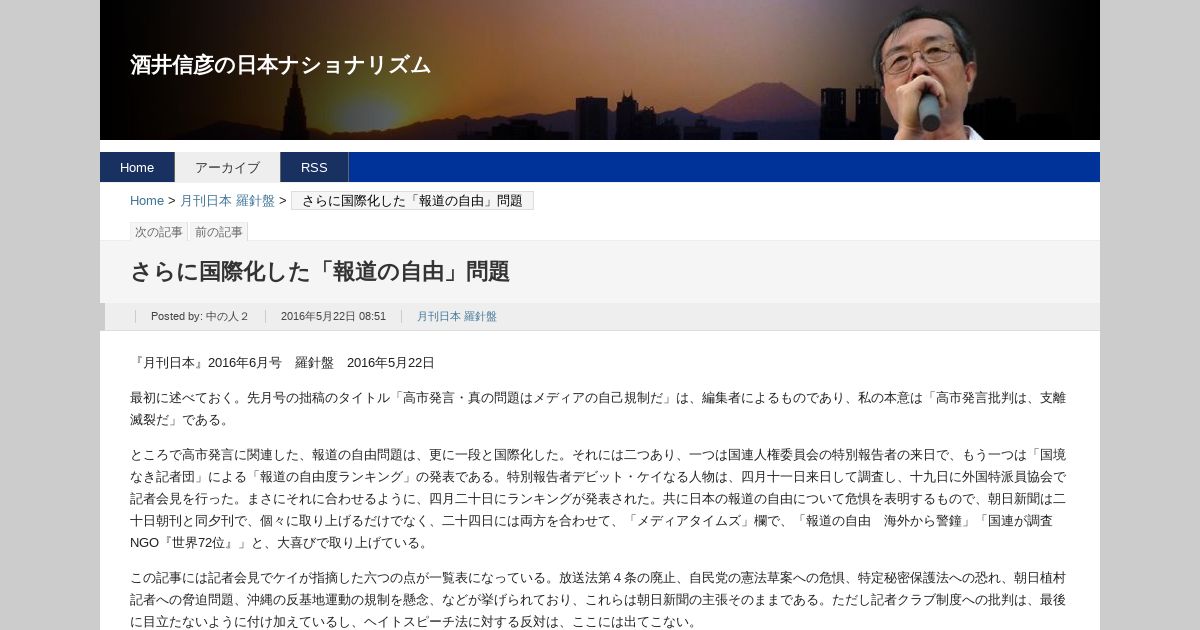Click paragraph starting 最初に述べておく
This screenshot has width=1200, height=630.
pyautogui.click(x=598, y=408)
